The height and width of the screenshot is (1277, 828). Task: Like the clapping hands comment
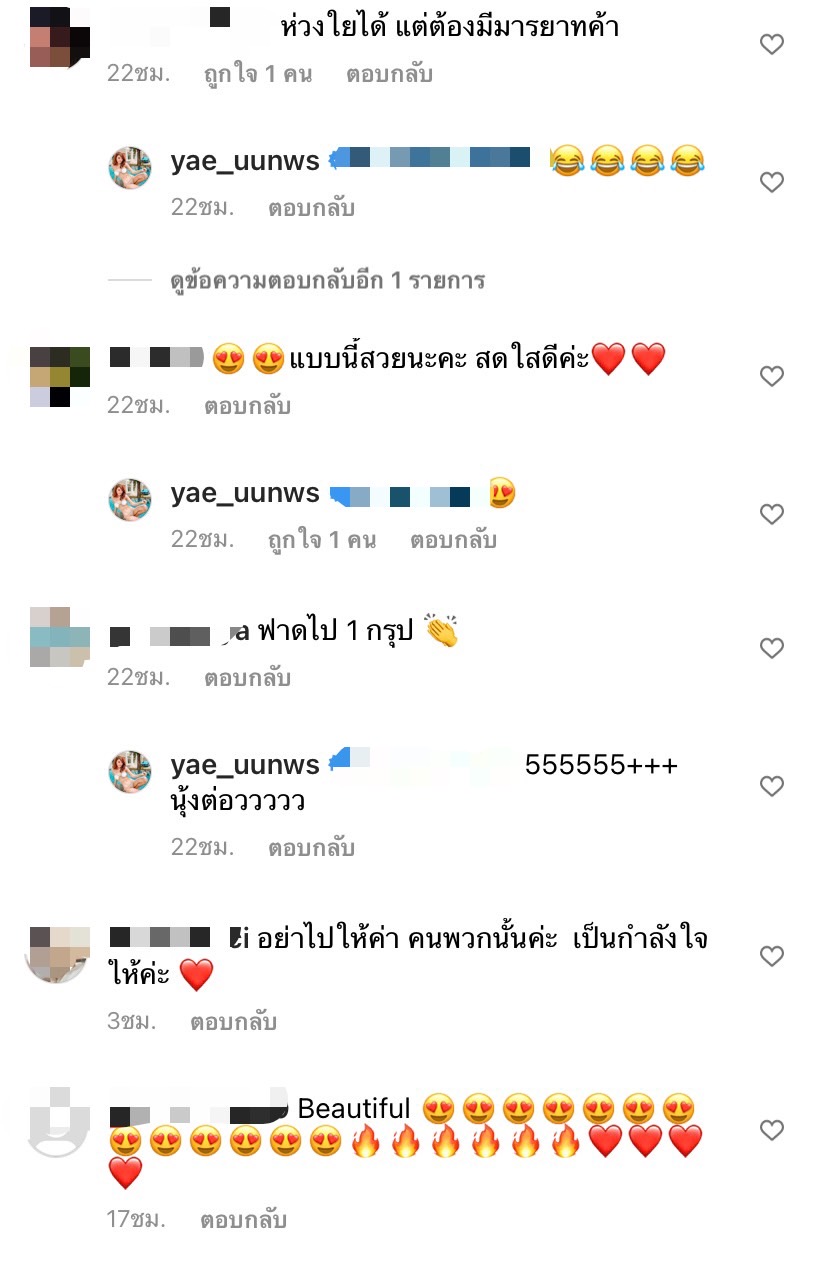772,648
